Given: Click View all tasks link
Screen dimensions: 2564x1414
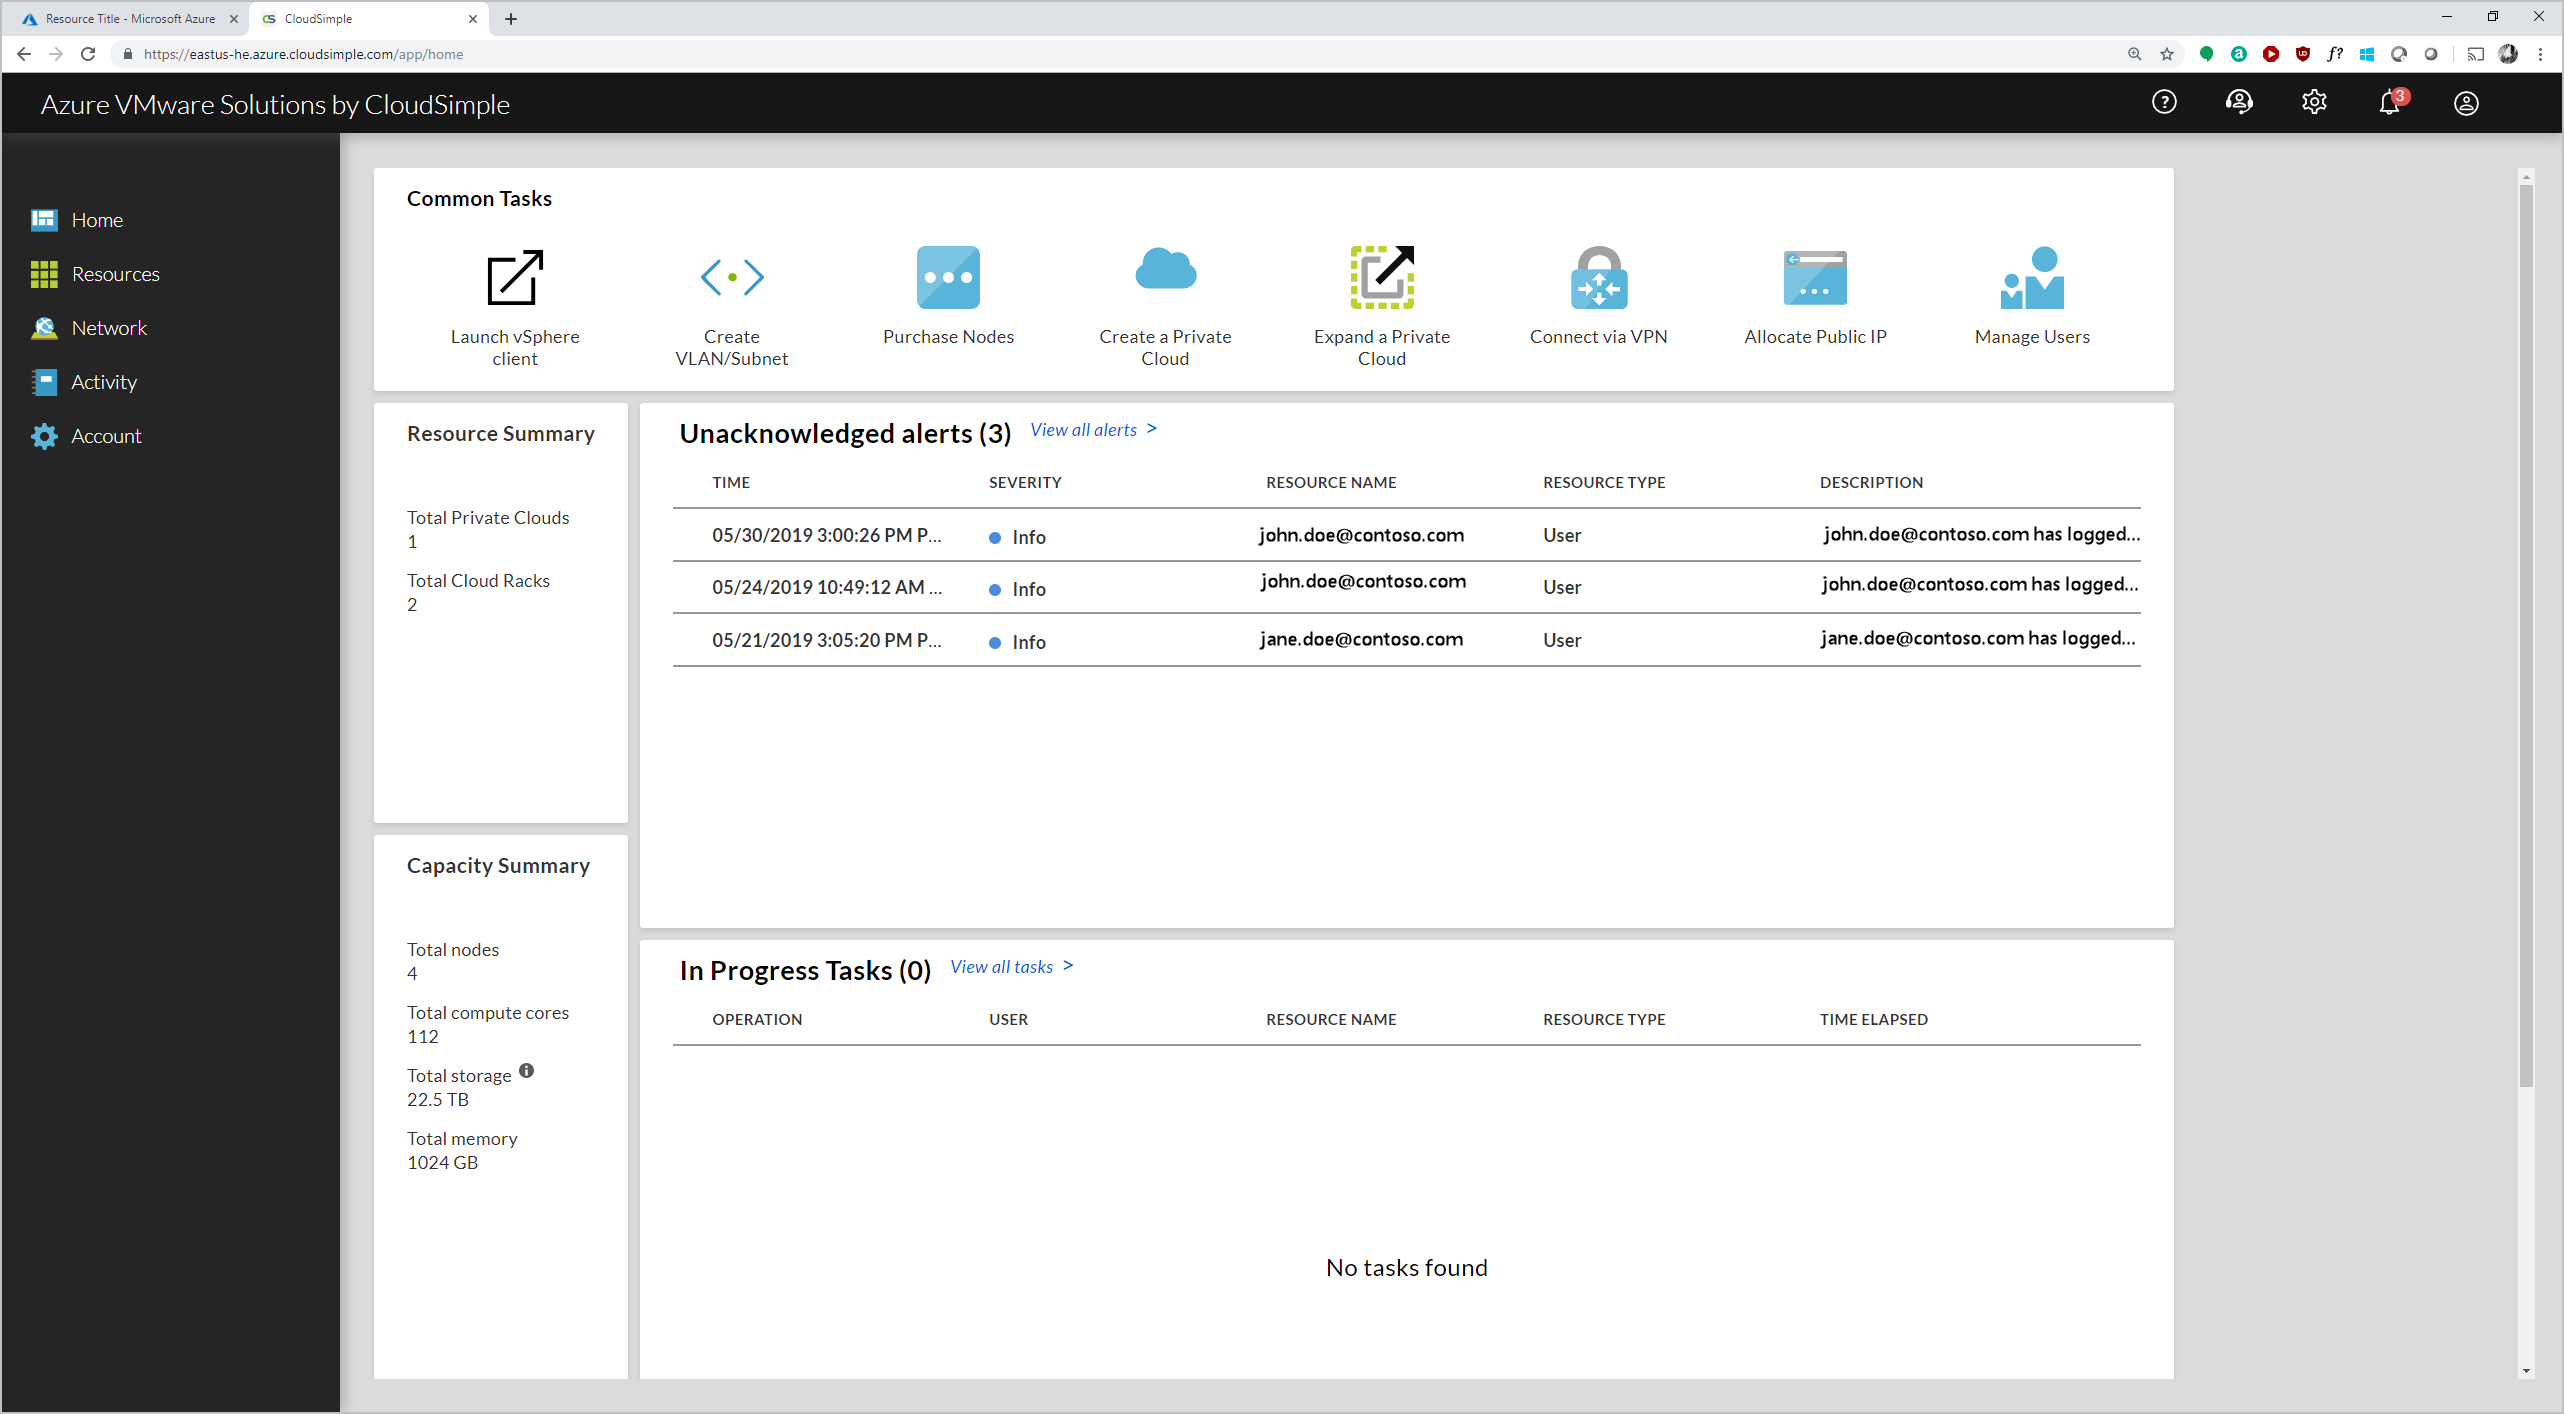Looking at the screenshot, I should pyautogui.click(x=1017, y=965).
